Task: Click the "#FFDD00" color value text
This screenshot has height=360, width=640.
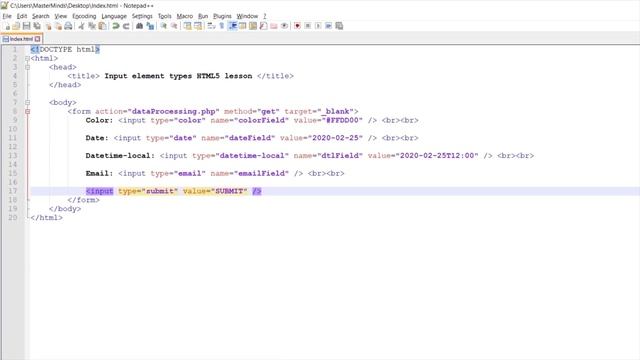Action: click(x=342, y=120)
